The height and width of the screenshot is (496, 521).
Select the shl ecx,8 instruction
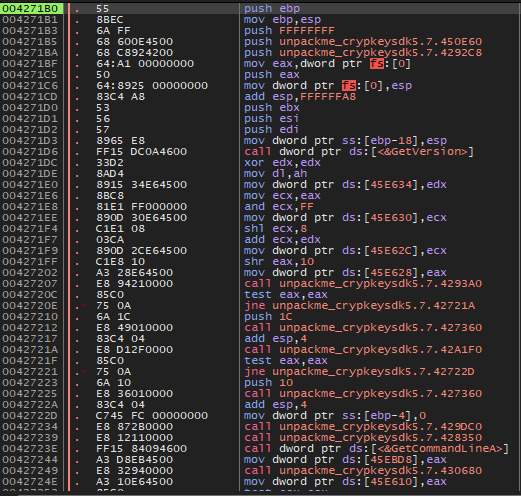click(275, 228)
